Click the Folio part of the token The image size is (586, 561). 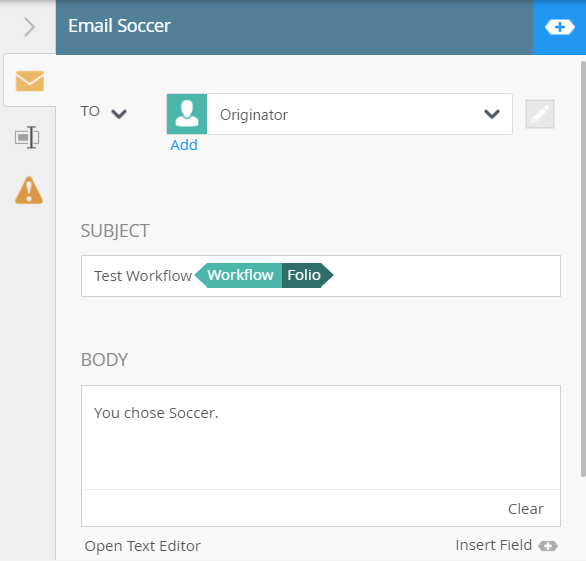(304, 275)
